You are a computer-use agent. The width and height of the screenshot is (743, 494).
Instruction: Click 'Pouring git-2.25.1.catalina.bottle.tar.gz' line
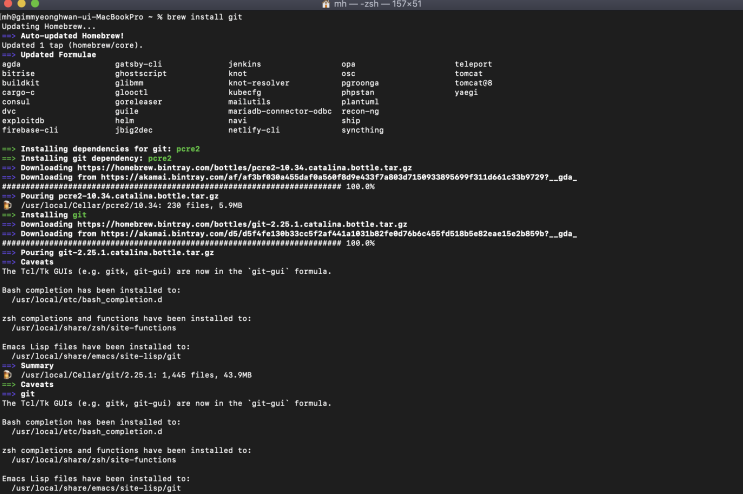pyautogui.click(x=108, y=252)
